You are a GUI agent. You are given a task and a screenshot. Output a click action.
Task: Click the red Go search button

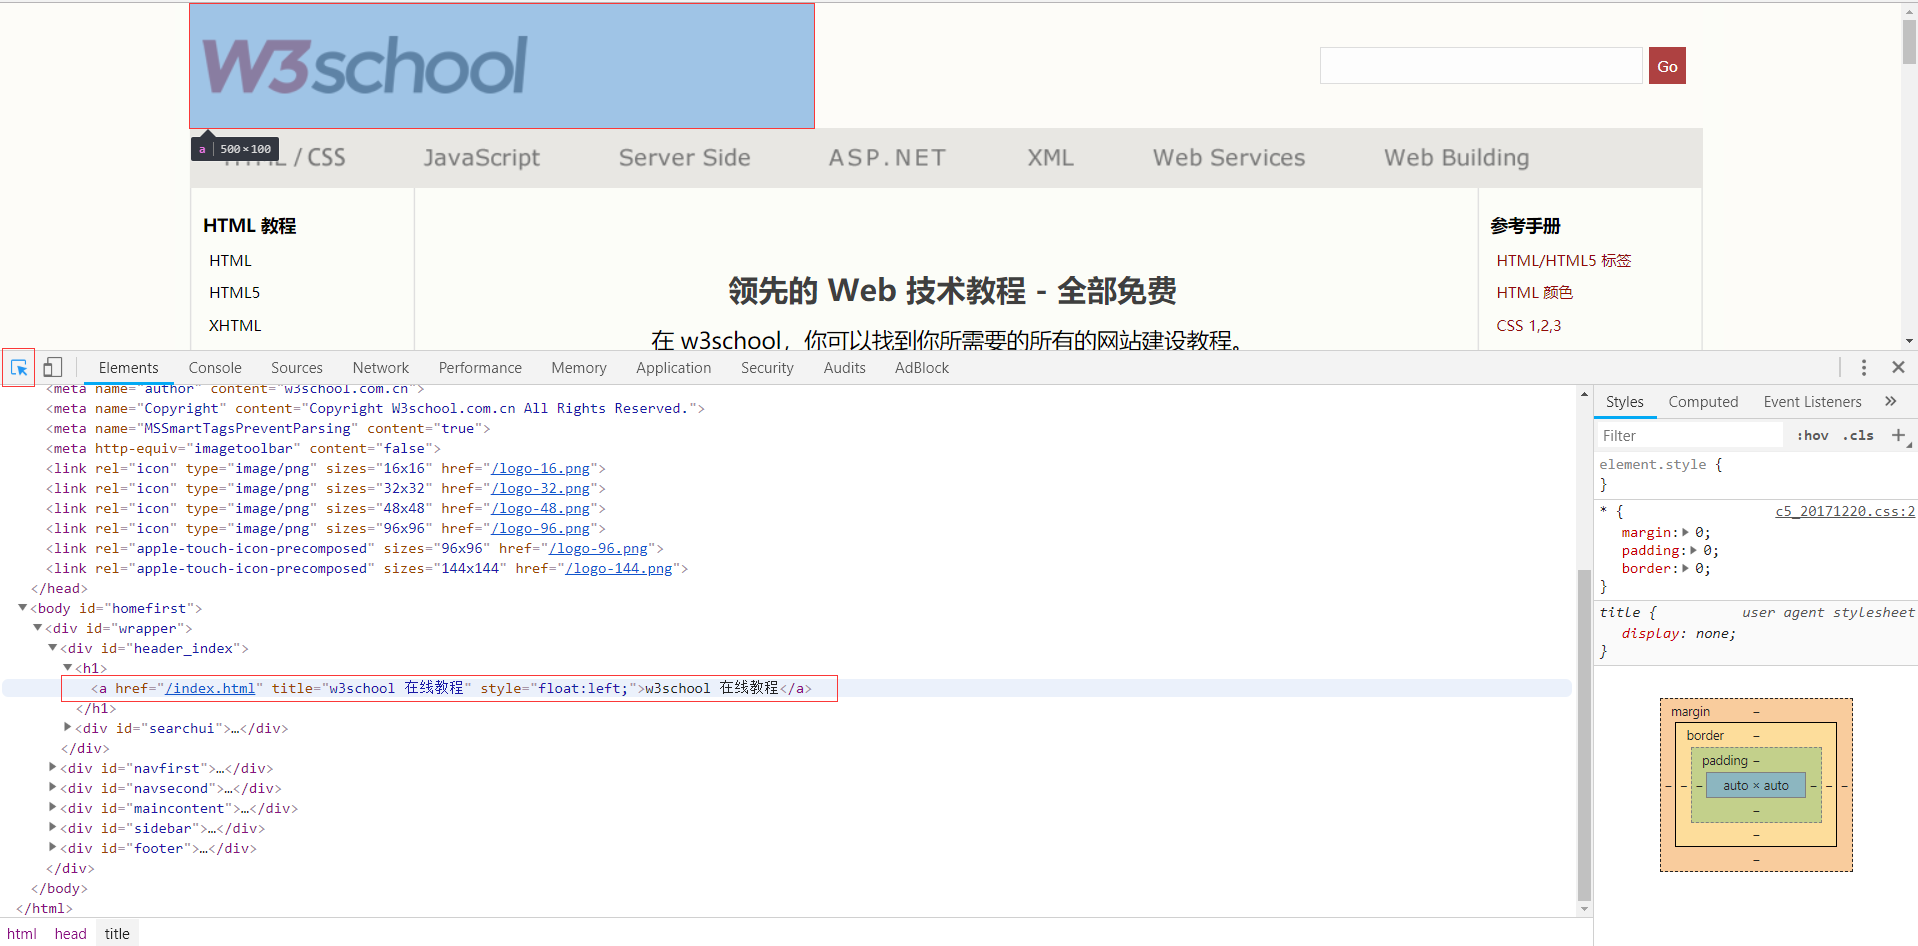point(1667,66)
